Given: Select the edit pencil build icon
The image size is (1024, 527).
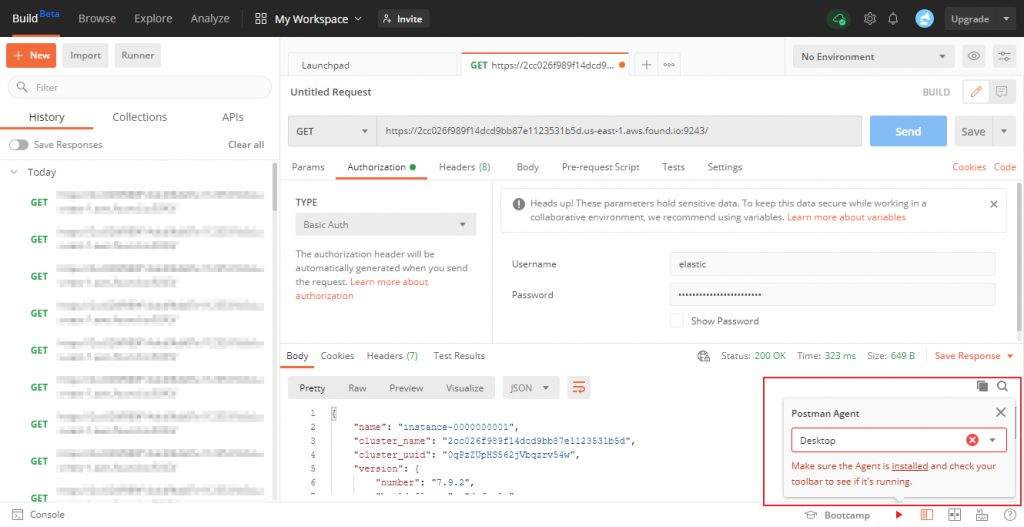Looking at the screenshot, I should [976, 92].
